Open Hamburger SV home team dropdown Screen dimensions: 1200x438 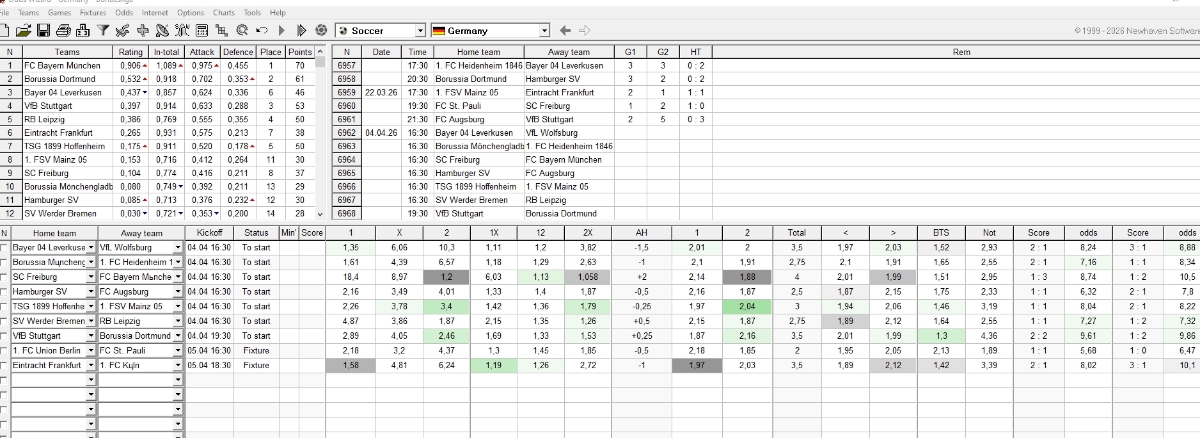pyautogui.click(x=92, y=291)
